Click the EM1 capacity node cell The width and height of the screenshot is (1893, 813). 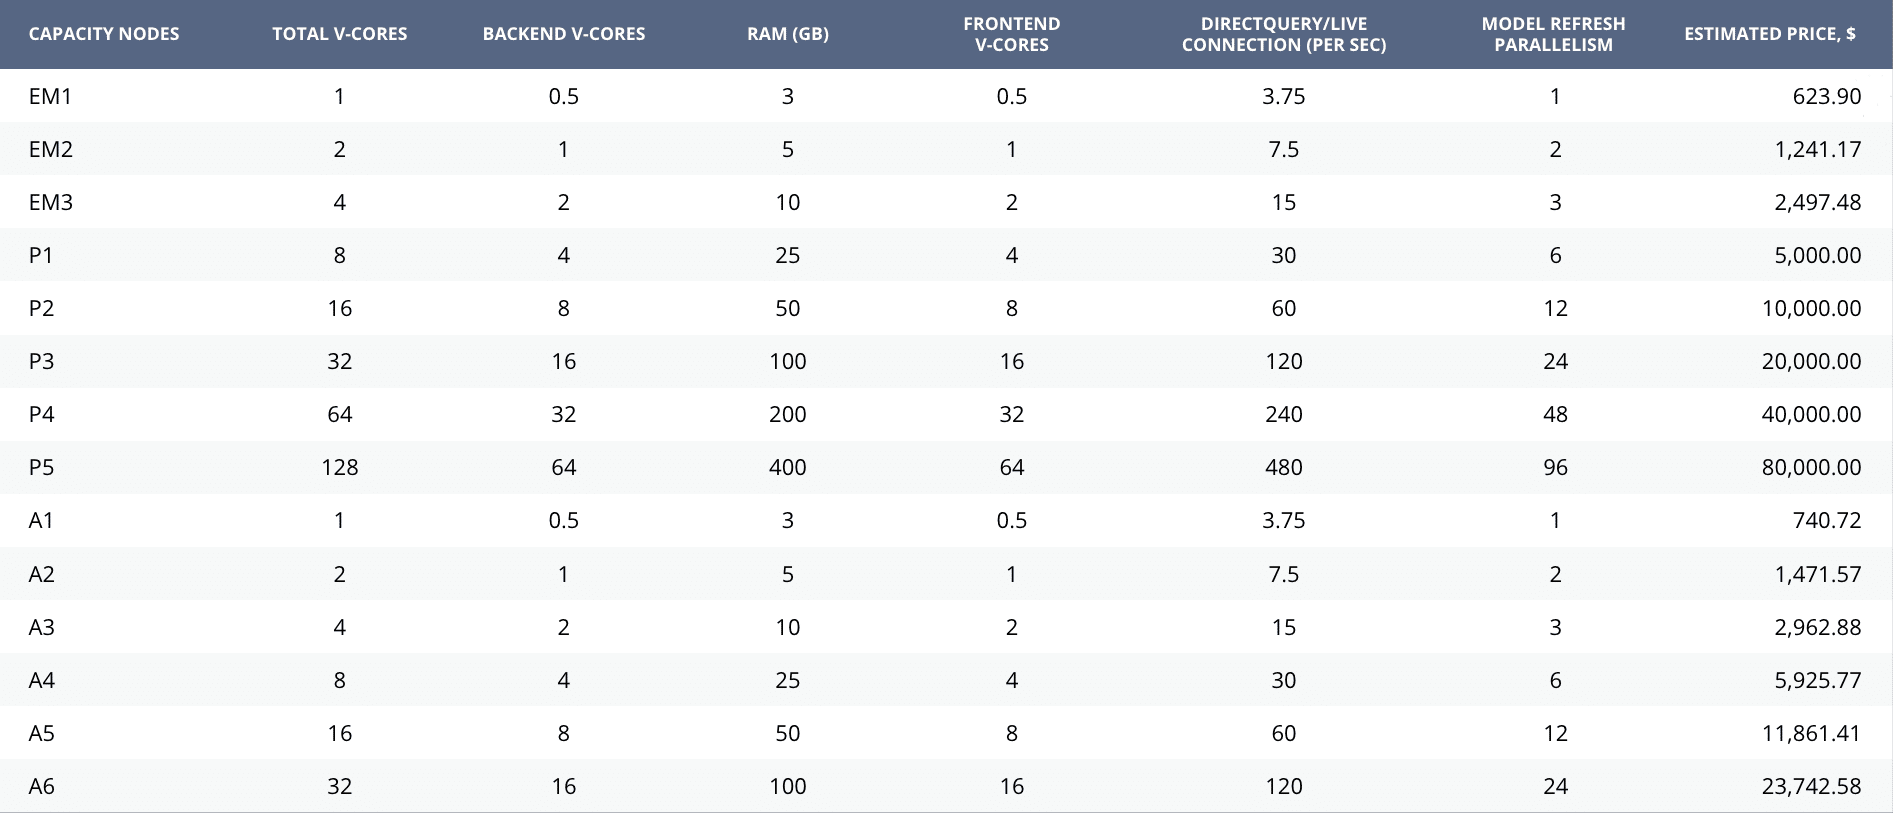tap(51, 96)
